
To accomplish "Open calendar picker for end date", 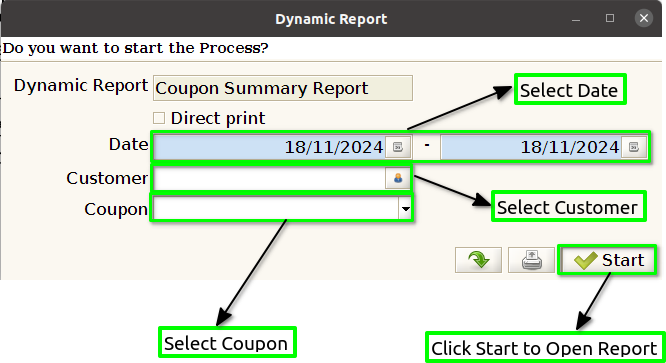I will point(634,147).
